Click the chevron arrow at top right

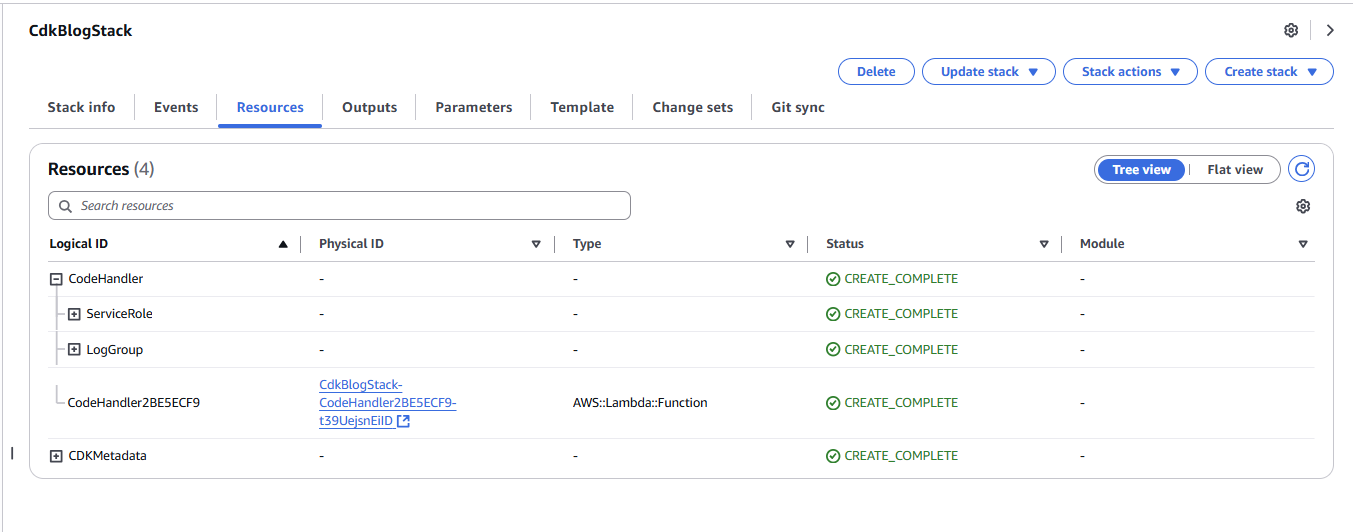[x=1330, y=30]
